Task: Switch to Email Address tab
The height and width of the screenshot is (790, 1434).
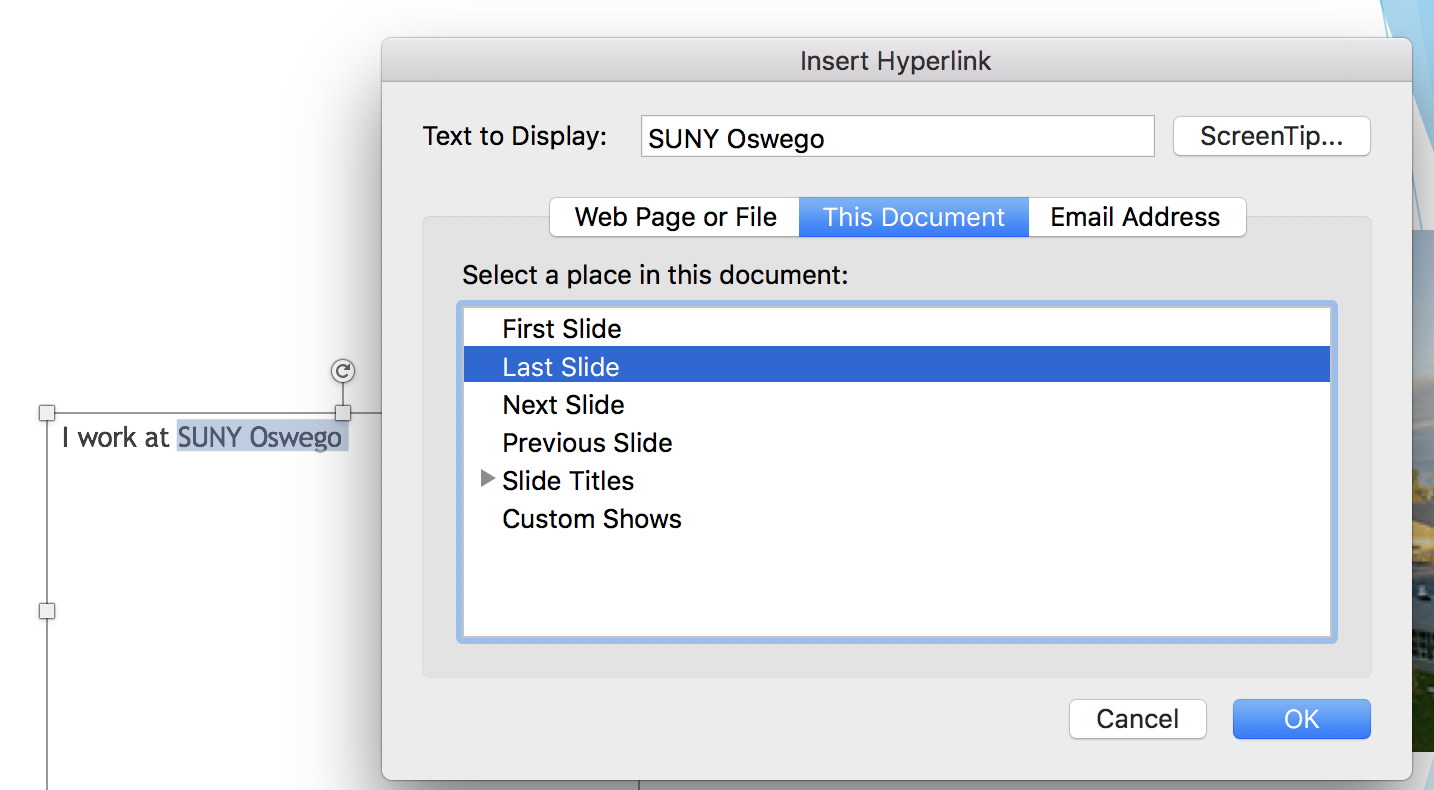Action: tap(1136, 217)
